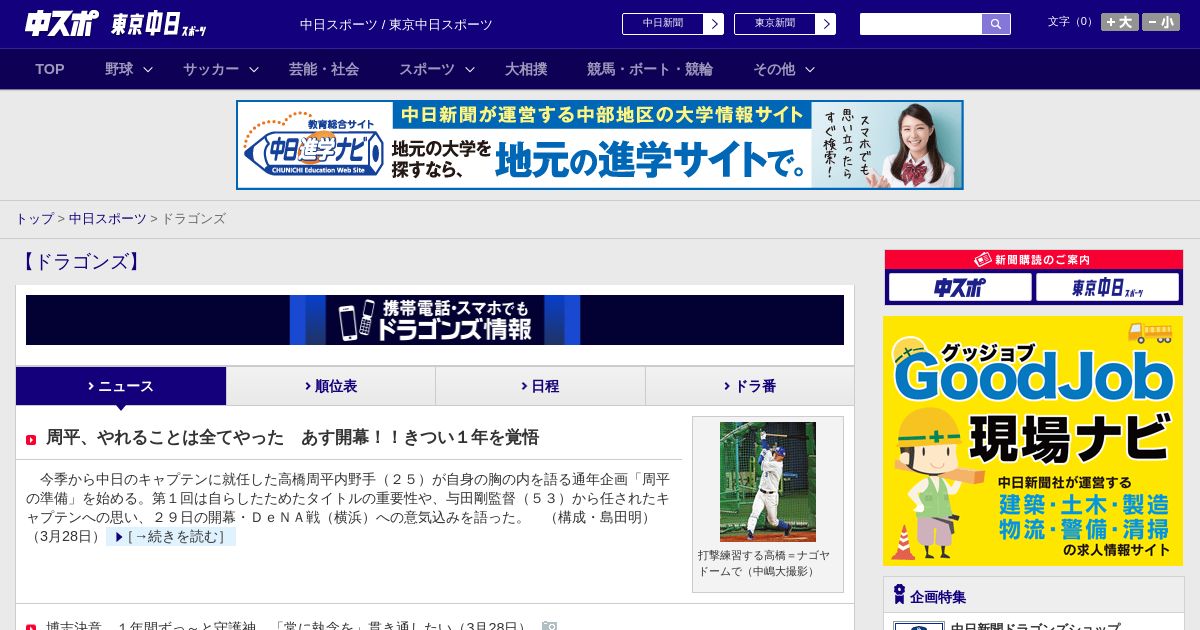Click the Tokyo Chunichi Sports logo
Screen dimensions: 1200x630
coord(159,24)
